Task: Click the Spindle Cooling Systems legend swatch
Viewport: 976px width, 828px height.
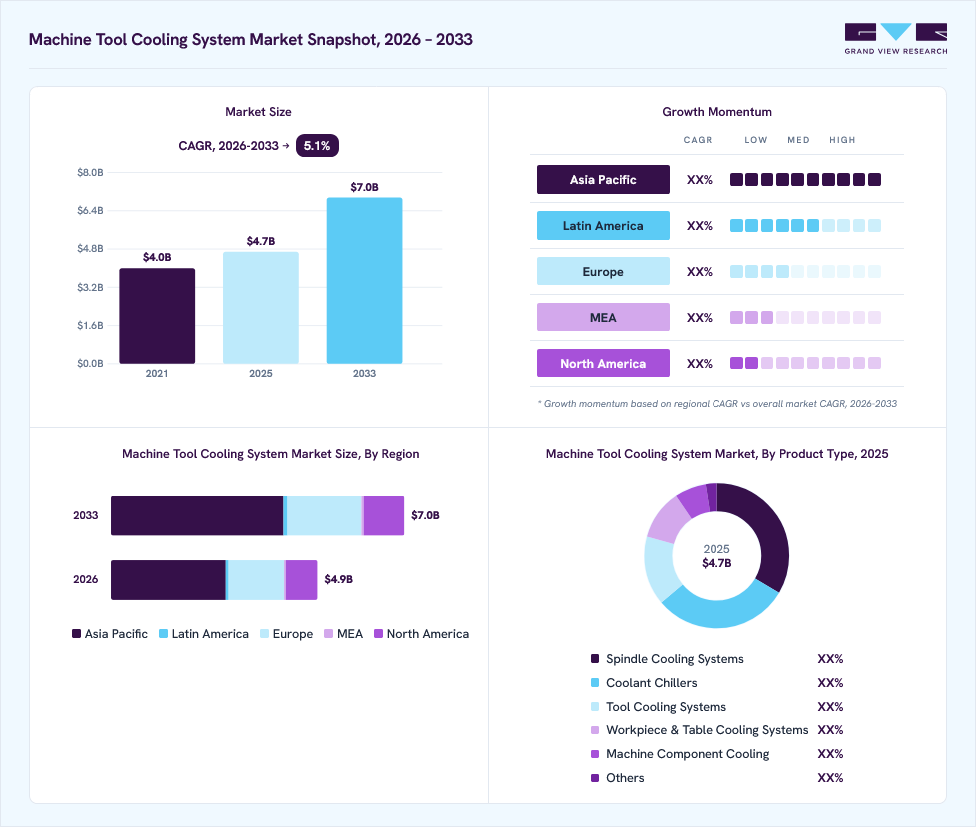Action: (x=595, y=659)
